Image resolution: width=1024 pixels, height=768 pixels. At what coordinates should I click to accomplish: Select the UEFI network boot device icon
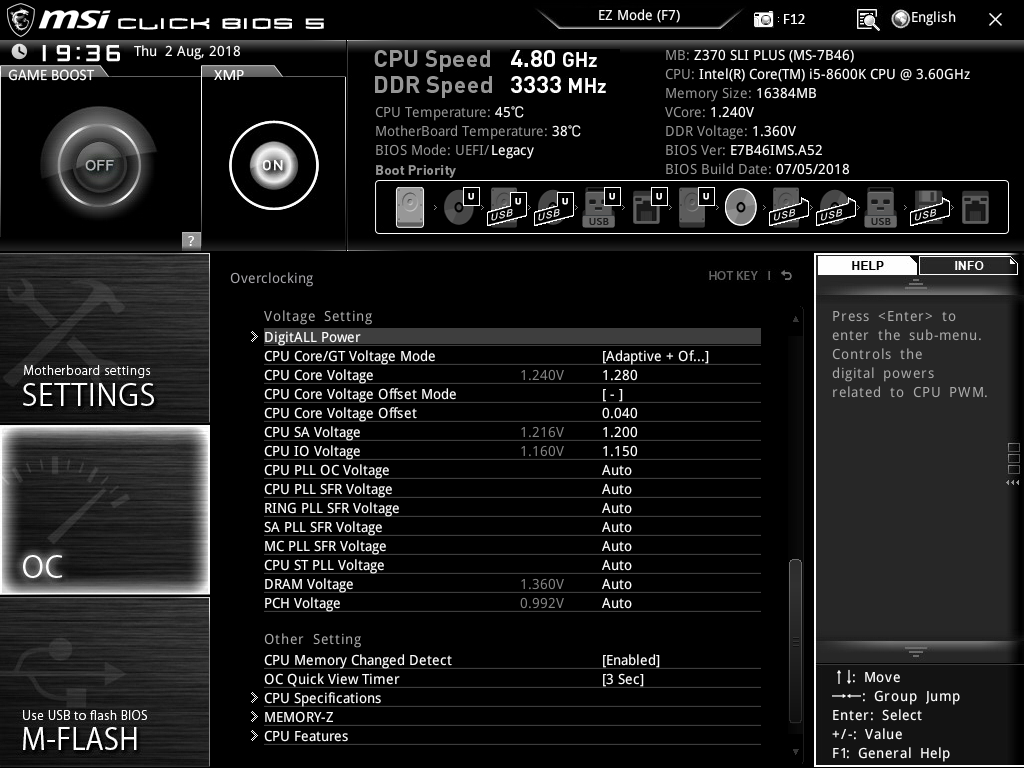649,208
